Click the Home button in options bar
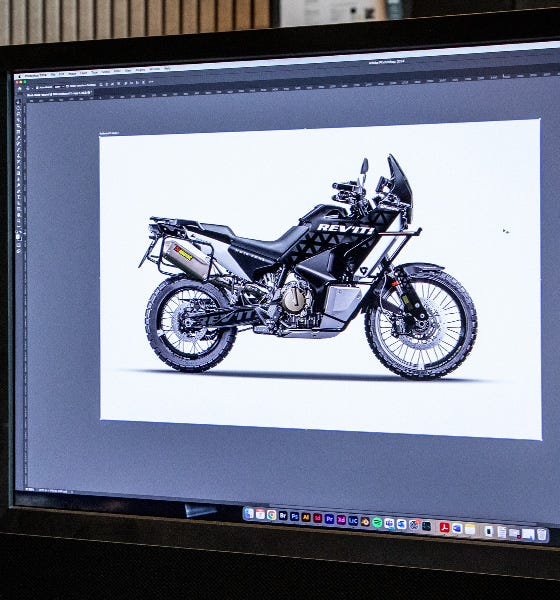560x600 pixels. pyautogui.click(x=20, y=88)
